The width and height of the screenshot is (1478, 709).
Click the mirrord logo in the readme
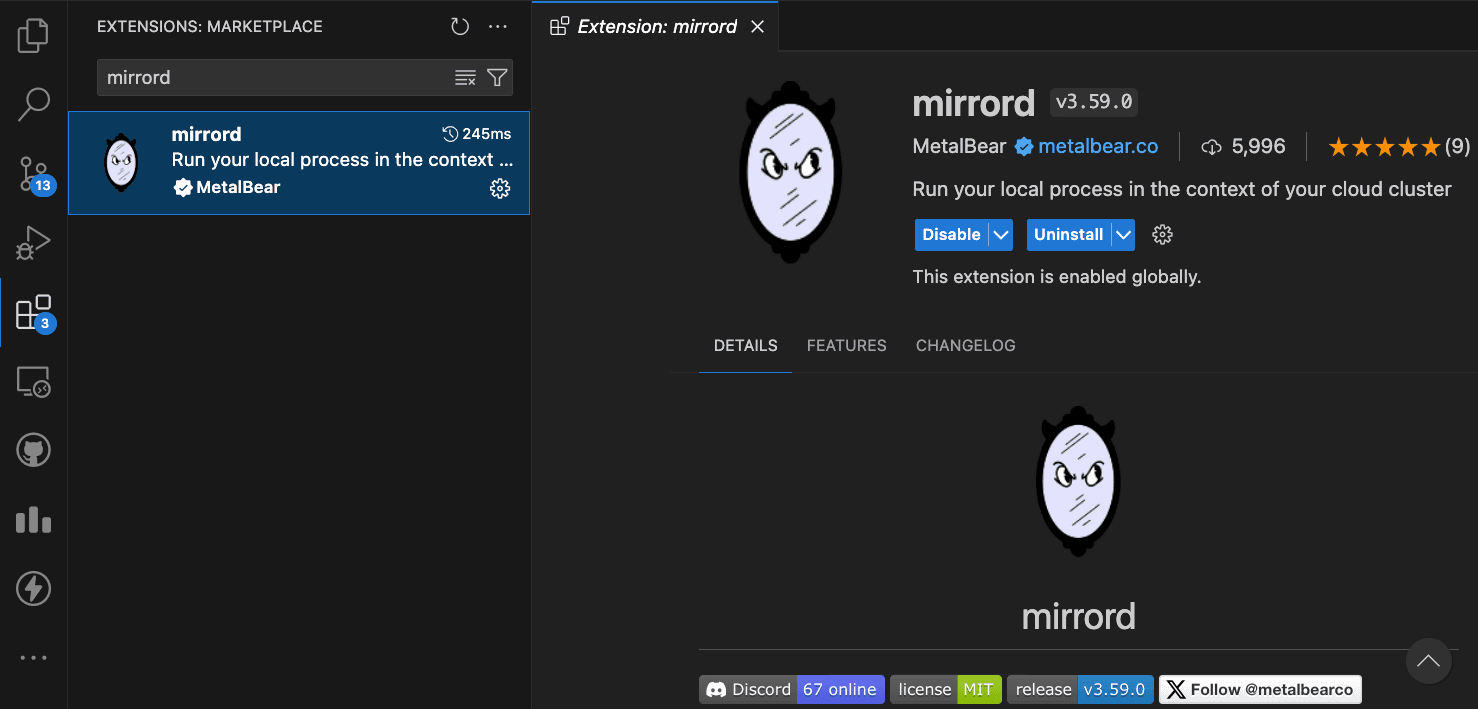tap(1078, 481)
